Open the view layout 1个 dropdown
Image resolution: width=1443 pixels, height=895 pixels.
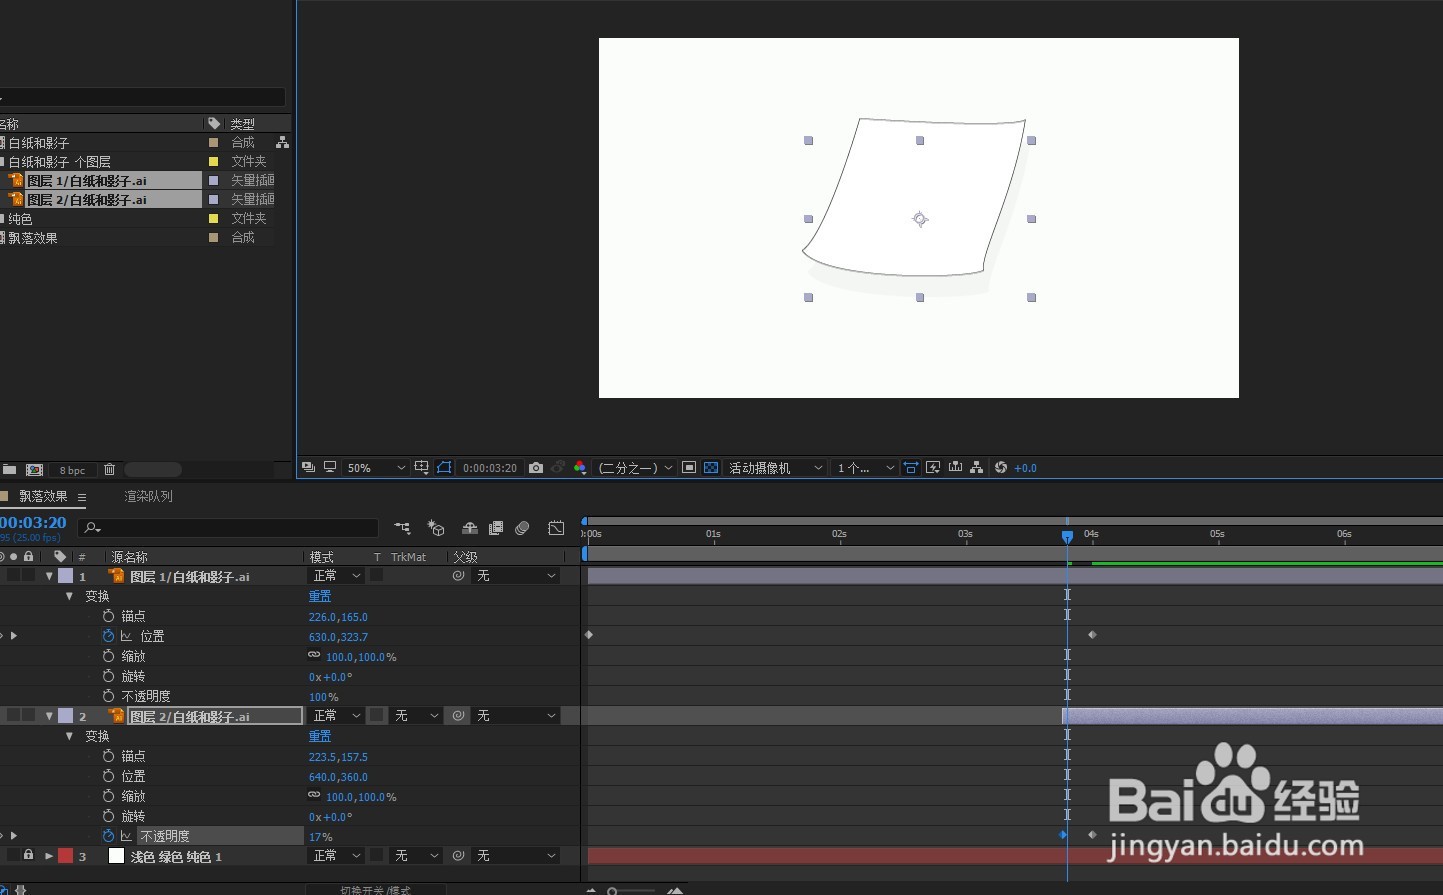click(865, 468)
